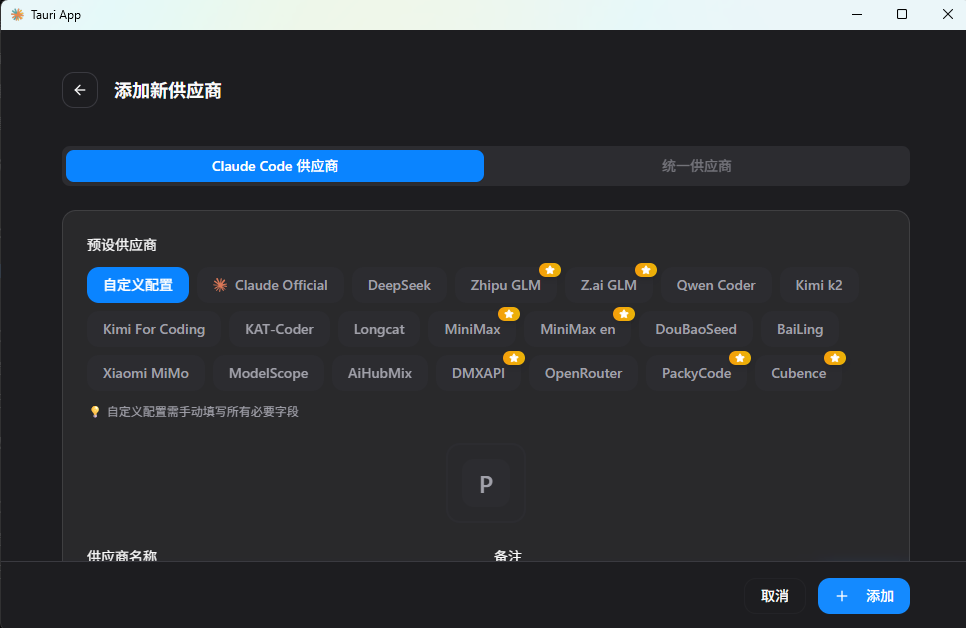Click the 取消 cancel button

pos(774,596)
